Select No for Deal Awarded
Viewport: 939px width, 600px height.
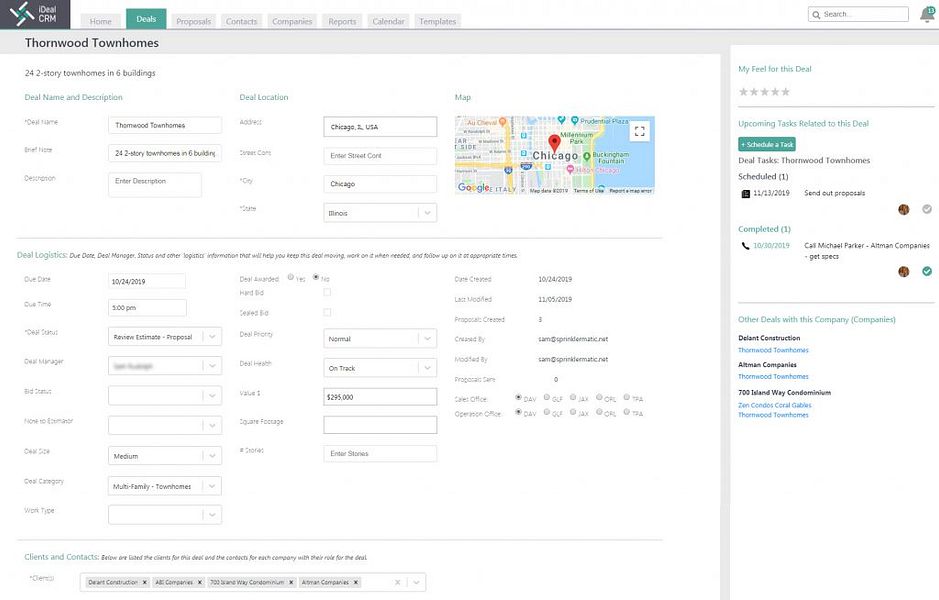(316, 277)
